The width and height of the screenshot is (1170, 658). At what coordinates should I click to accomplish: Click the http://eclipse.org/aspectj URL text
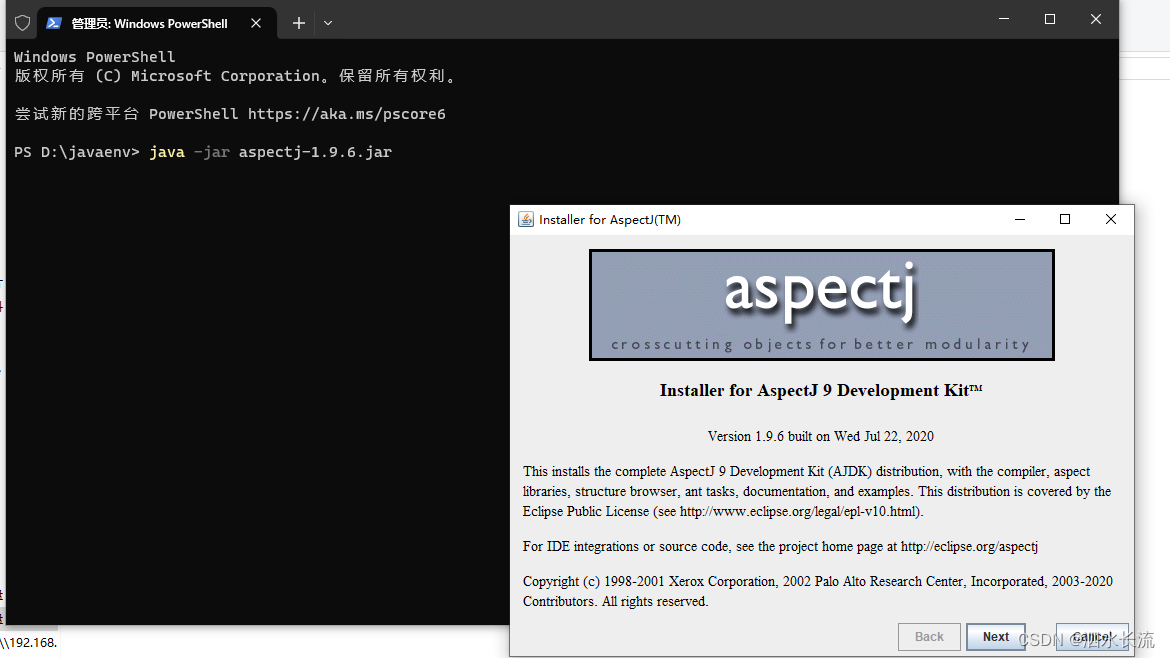tap(969, 547)
